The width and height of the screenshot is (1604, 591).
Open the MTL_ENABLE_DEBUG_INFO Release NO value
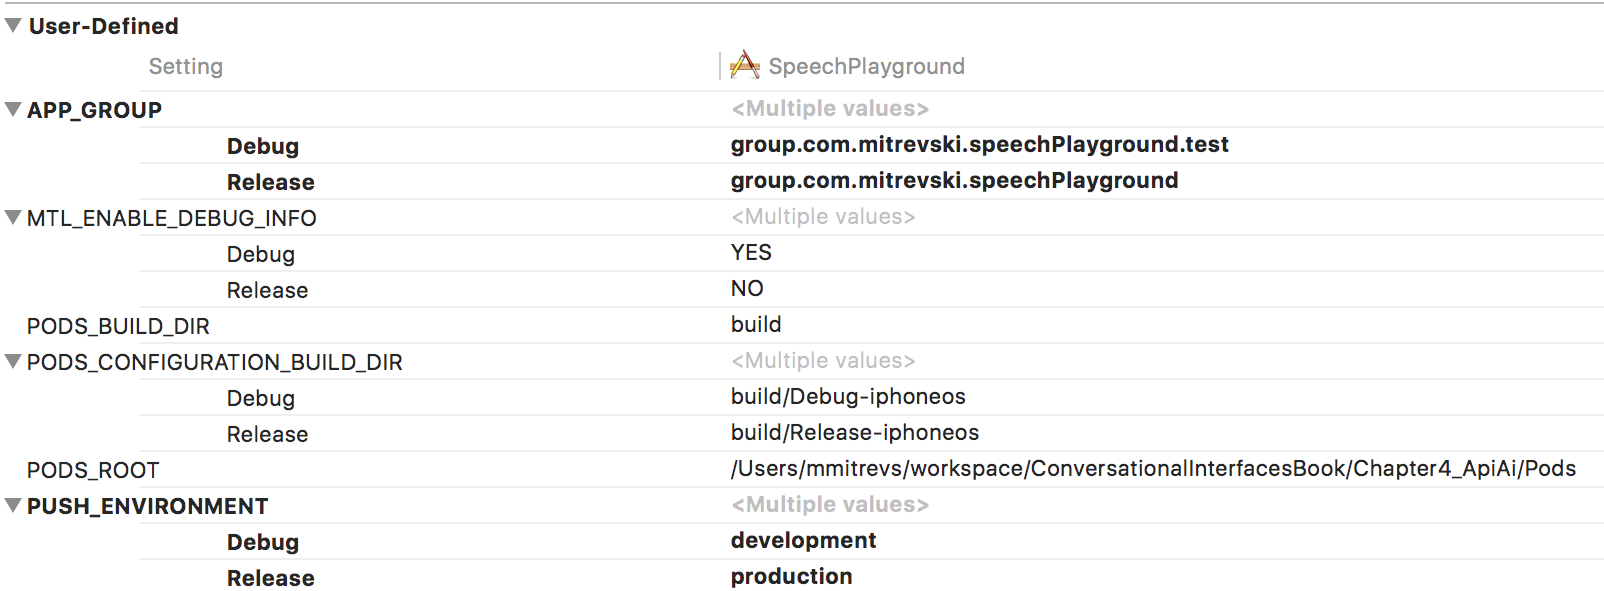click(747, 289)
